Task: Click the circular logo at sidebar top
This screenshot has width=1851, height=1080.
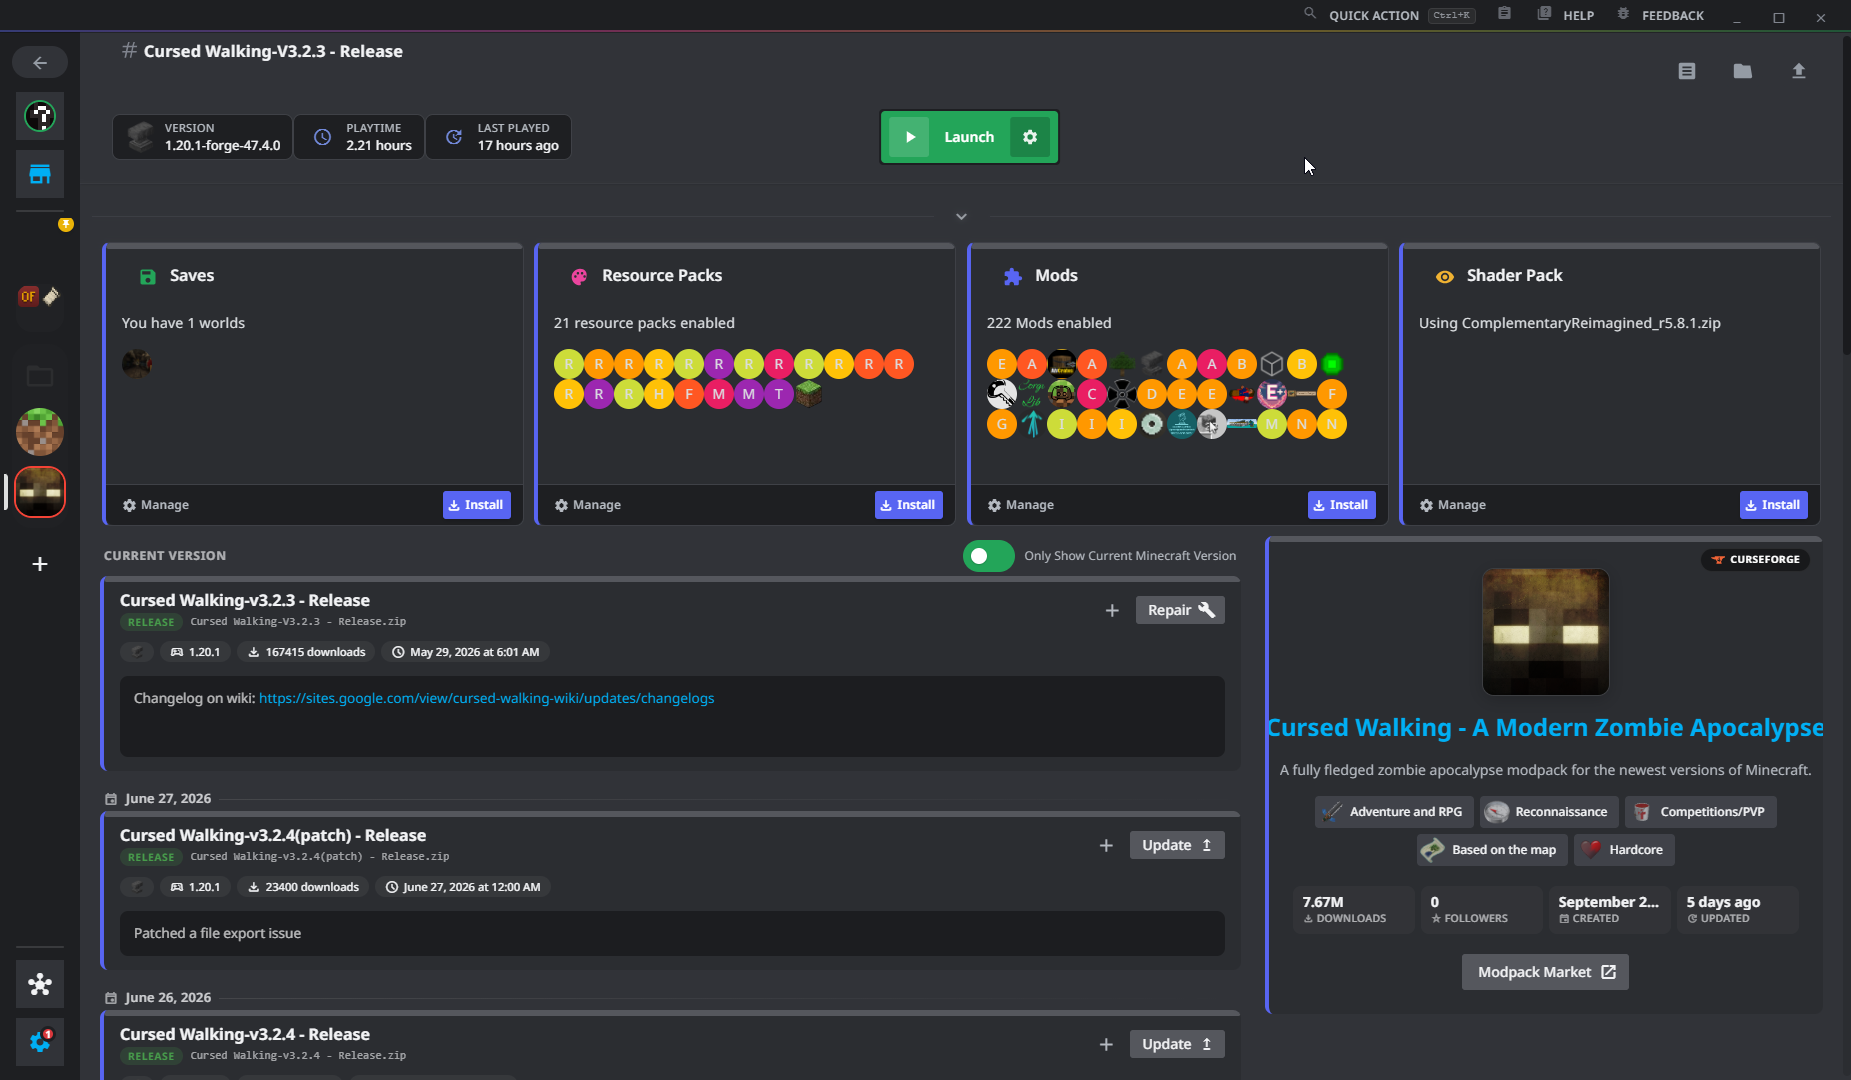Action: tap(40, 117)
